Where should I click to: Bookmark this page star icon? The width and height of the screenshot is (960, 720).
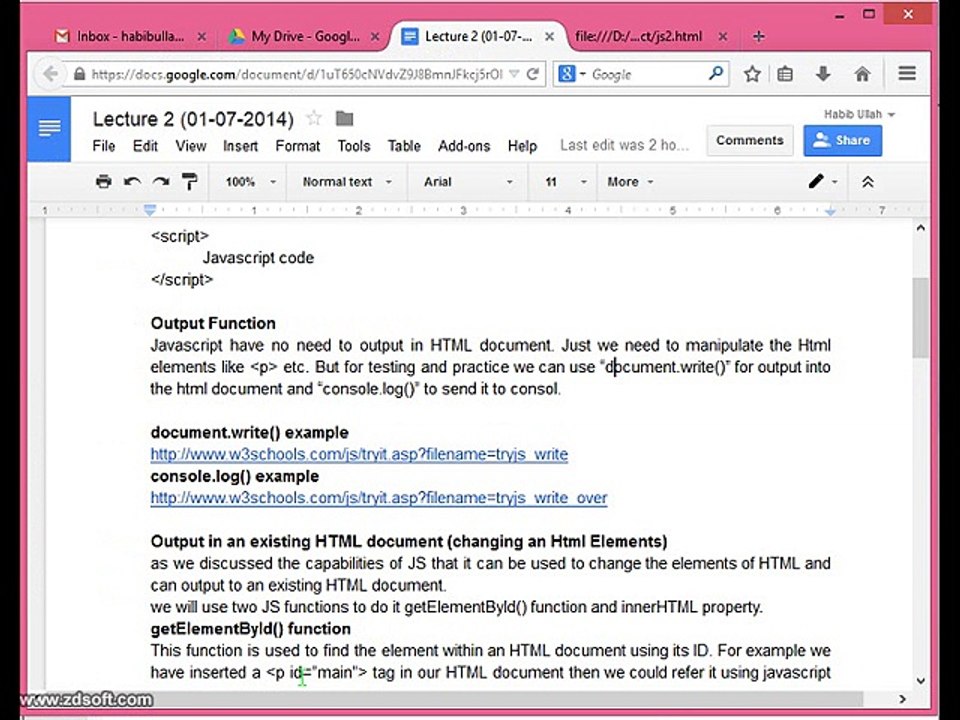752,74
